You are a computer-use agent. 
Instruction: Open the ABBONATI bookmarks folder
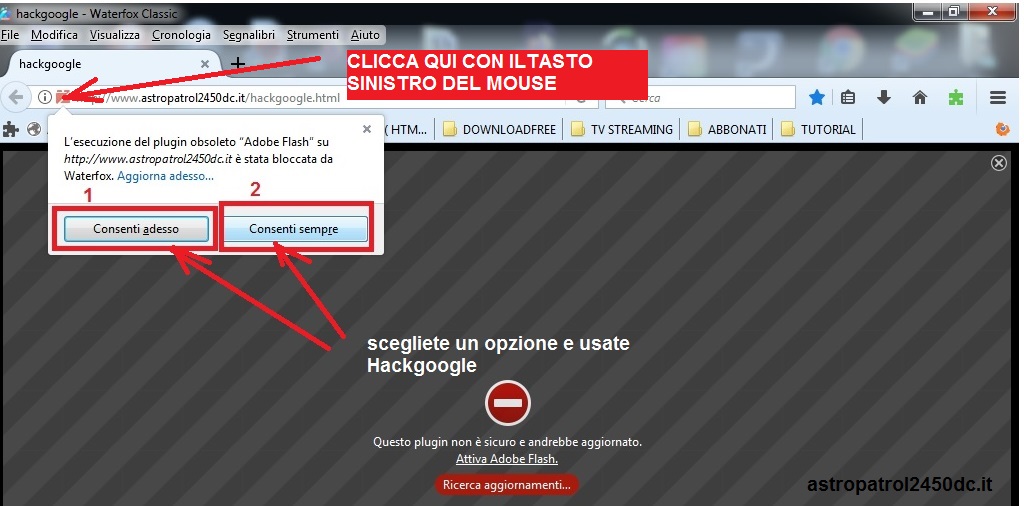coord(728,129)
